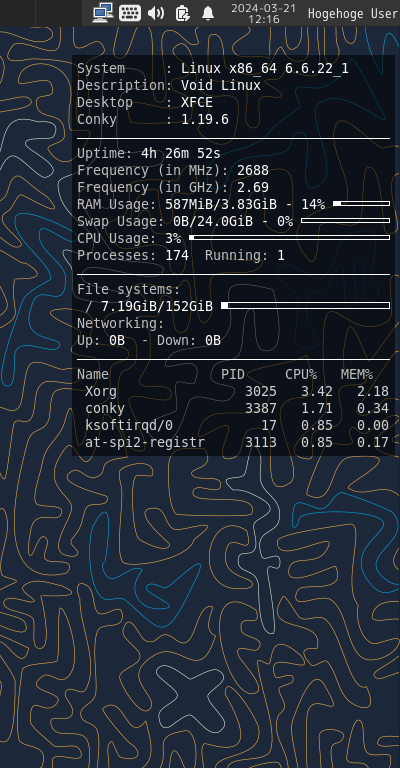Click the Swap Usage progress bar
The image size is (400, 768).
pos(346,220)
